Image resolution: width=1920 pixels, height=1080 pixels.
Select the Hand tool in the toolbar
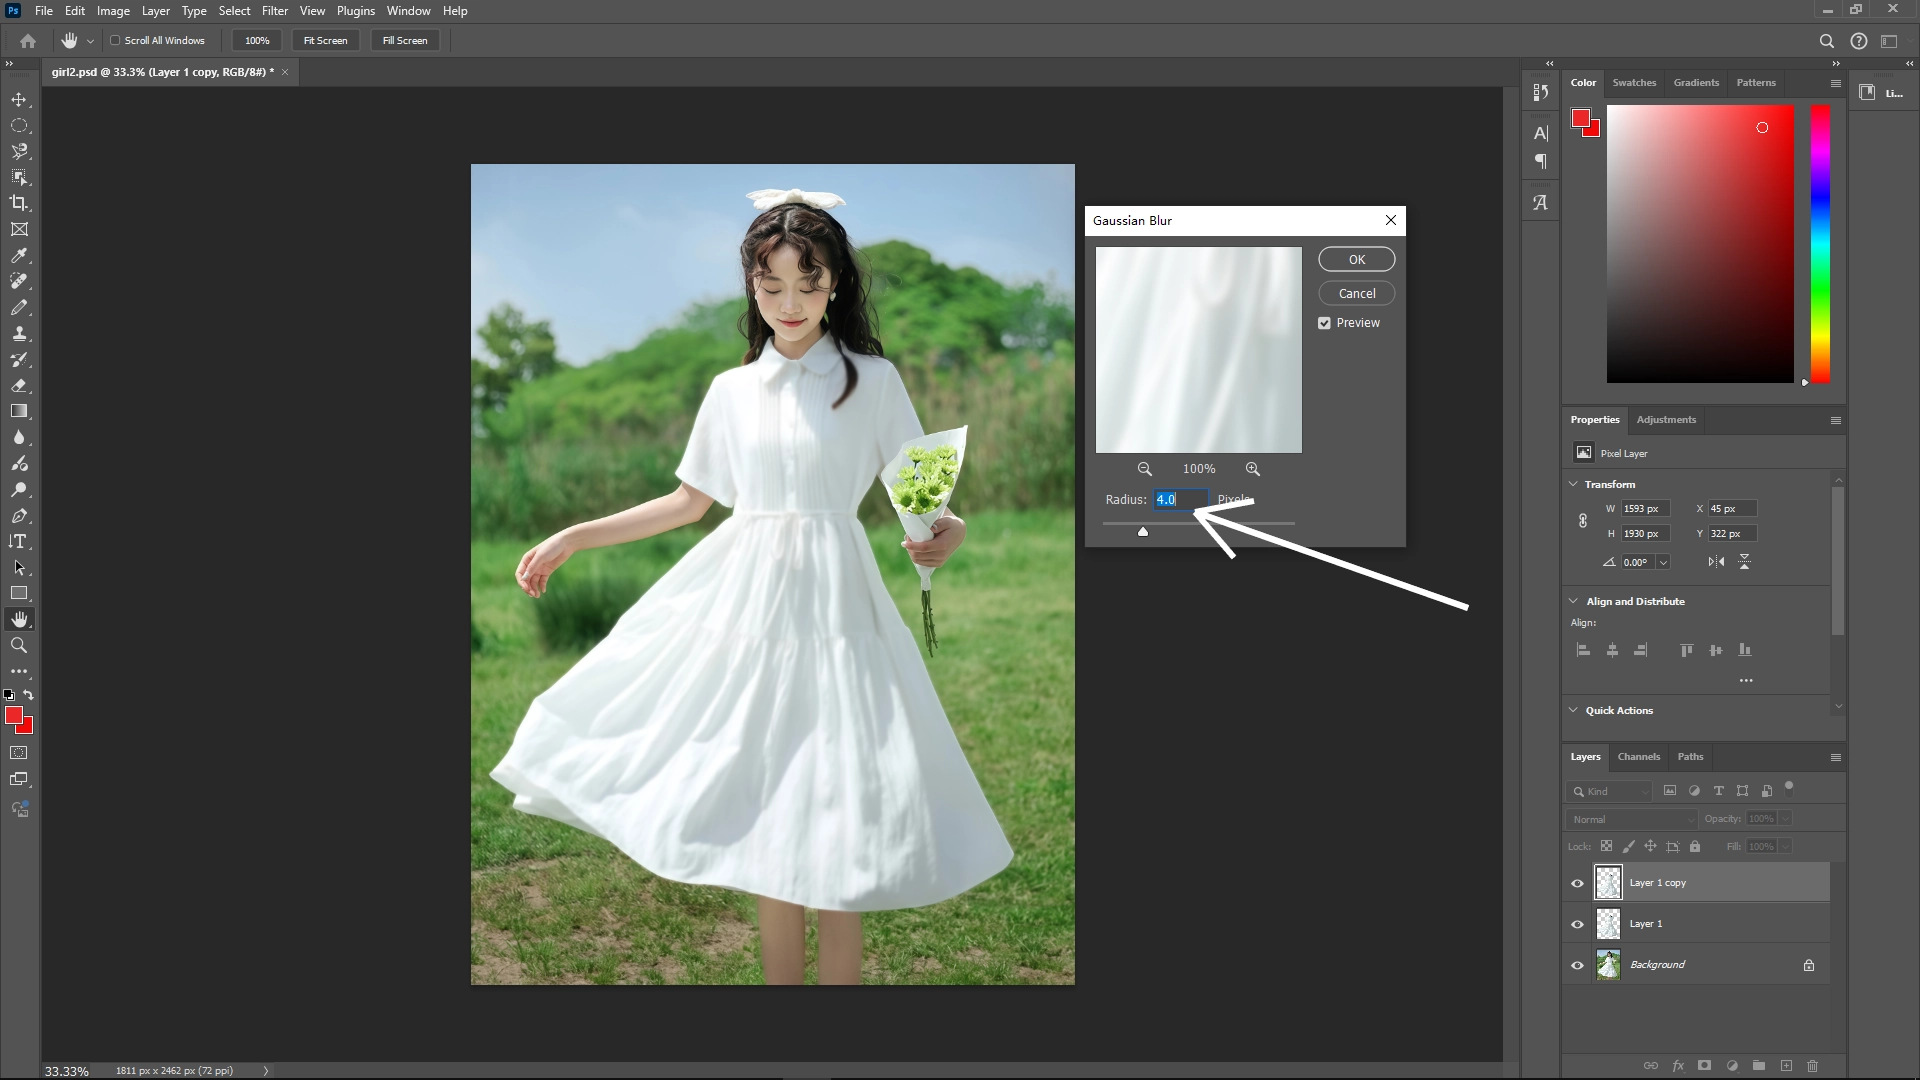pyautogui.click(x=19, y=617)
